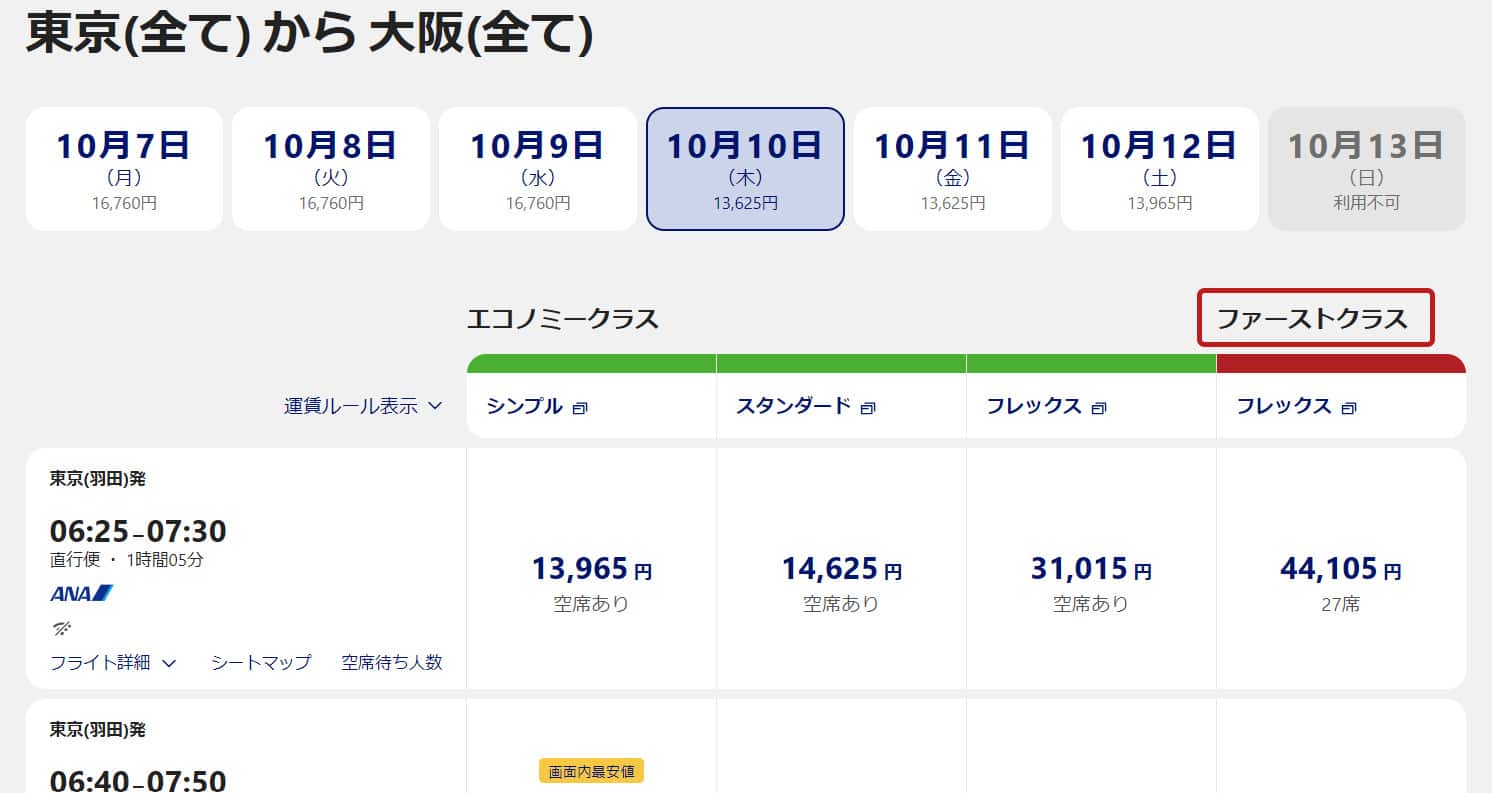Click the no Wi-Fi icon
Screen dimensions: 1492x793
62,628
